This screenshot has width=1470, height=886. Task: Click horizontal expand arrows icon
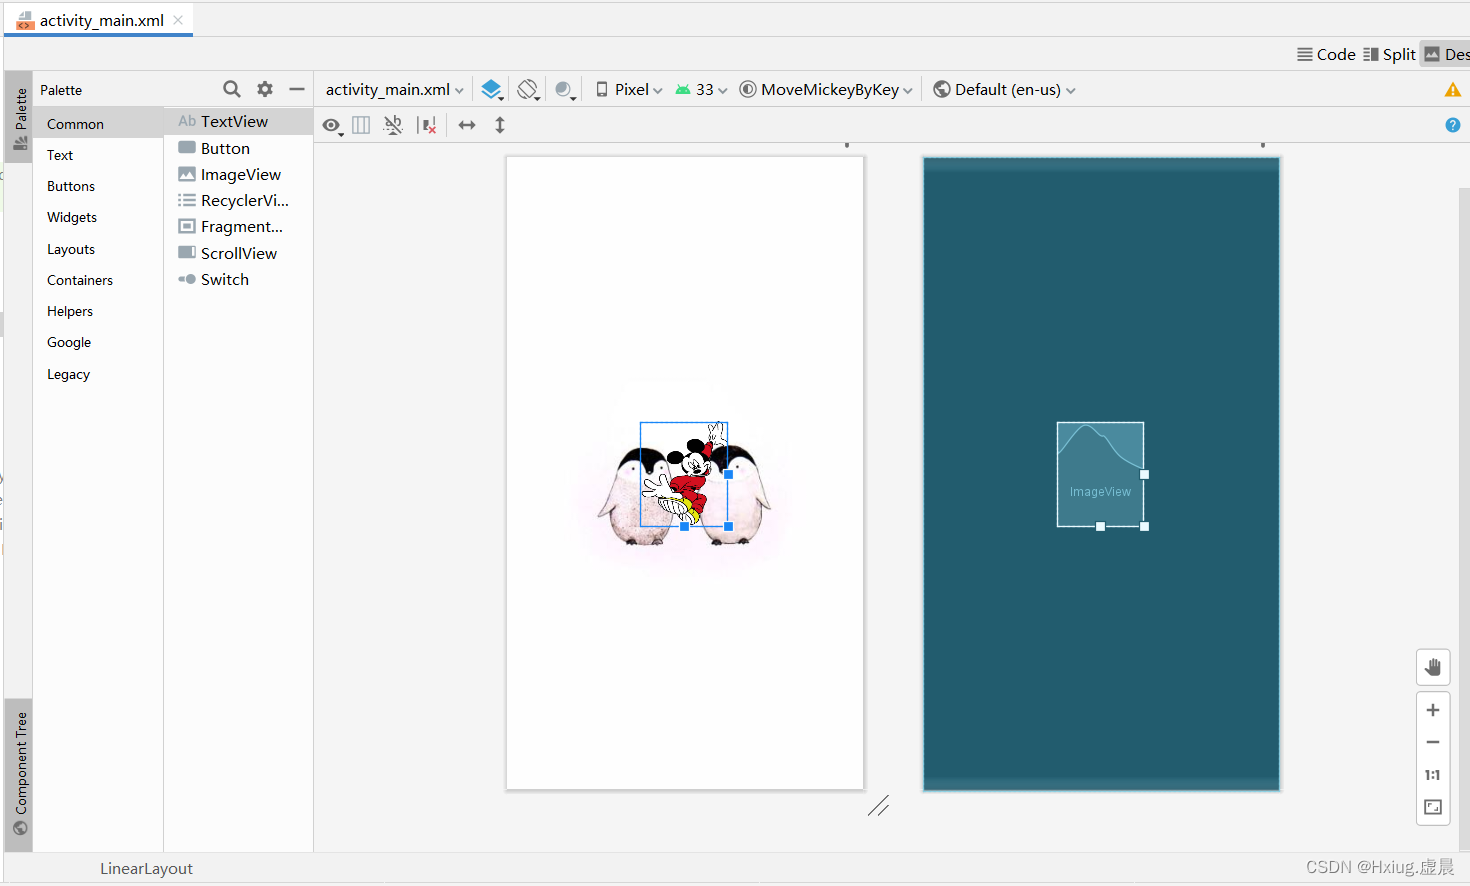[467, 125]
